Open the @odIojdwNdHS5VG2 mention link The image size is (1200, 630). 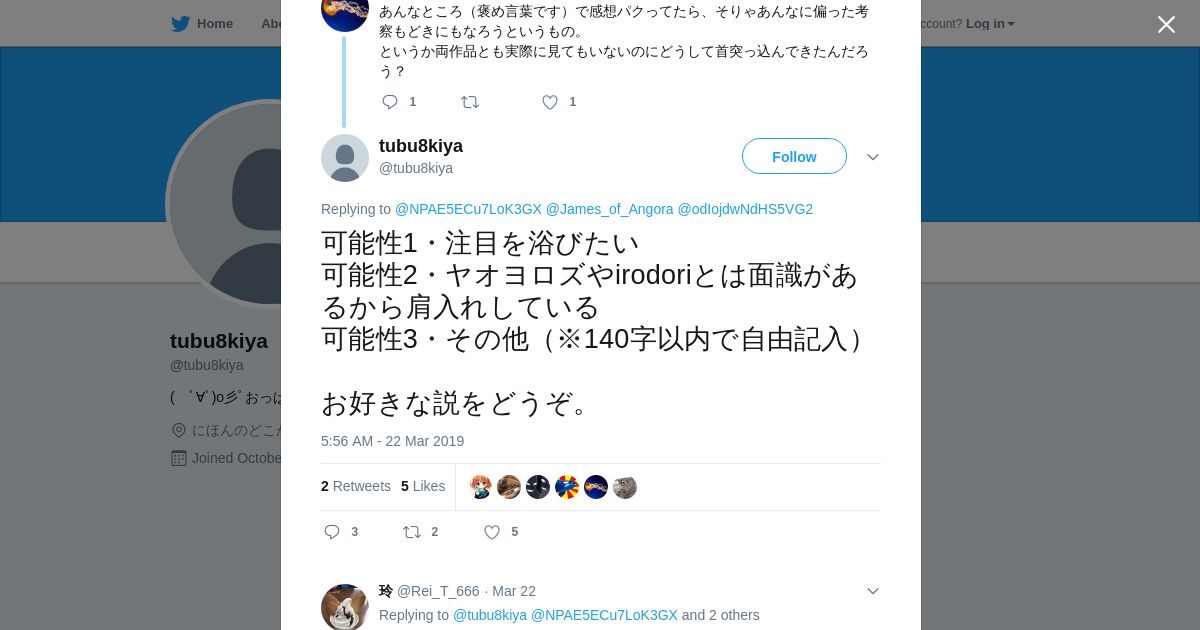click(x=745, y=209)
